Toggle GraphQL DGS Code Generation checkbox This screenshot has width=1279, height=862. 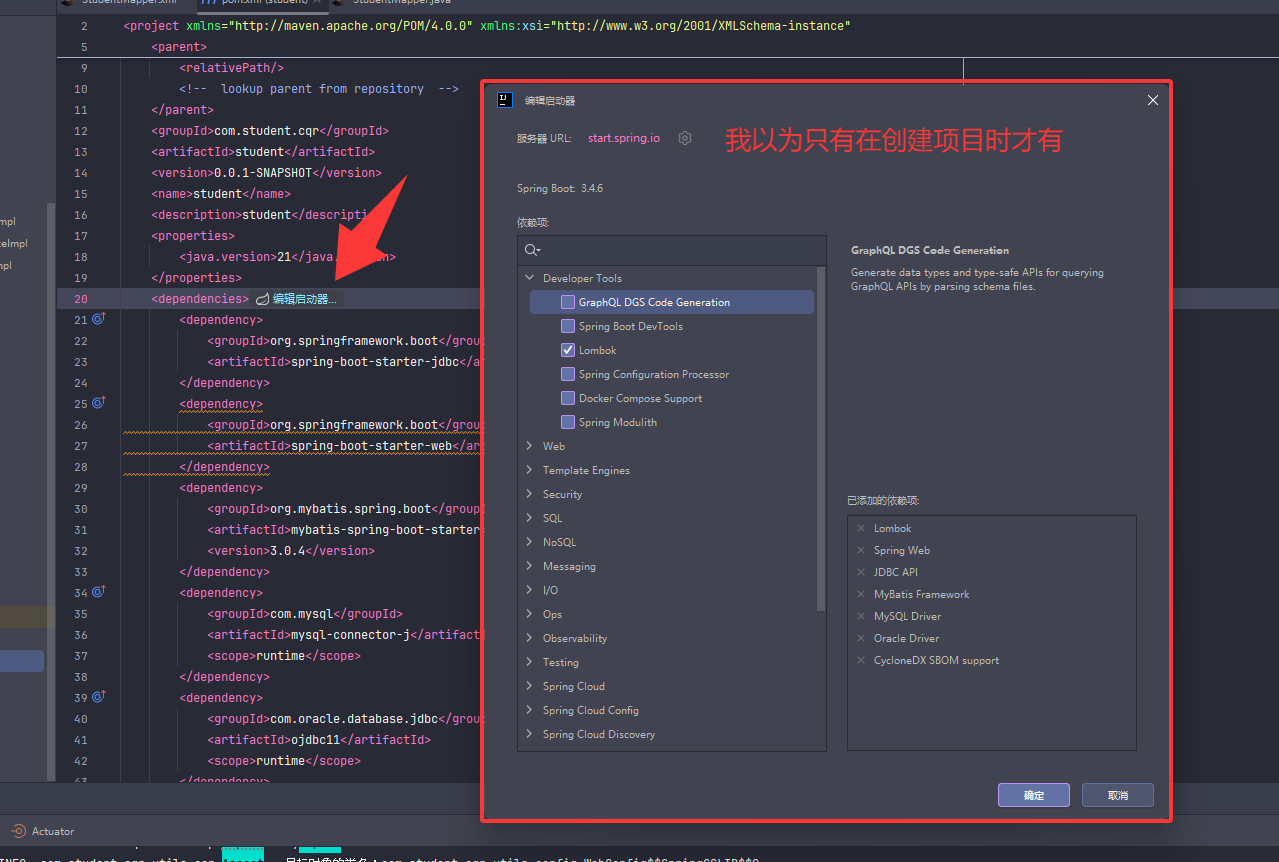(x=568, y=302)
